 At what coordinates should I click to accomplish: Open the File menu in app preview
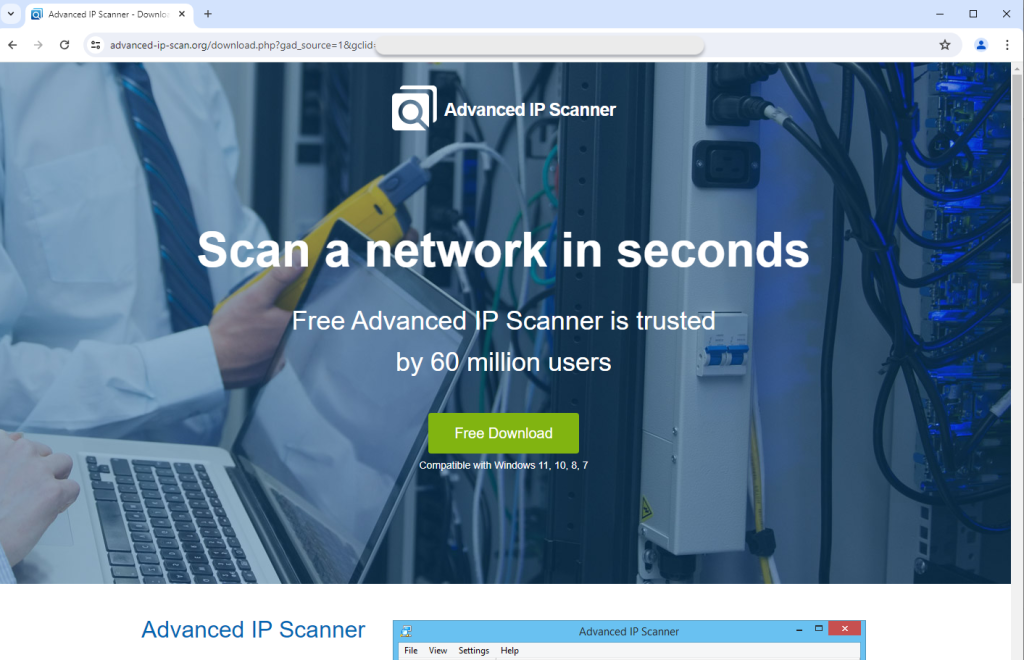[411, 650]
